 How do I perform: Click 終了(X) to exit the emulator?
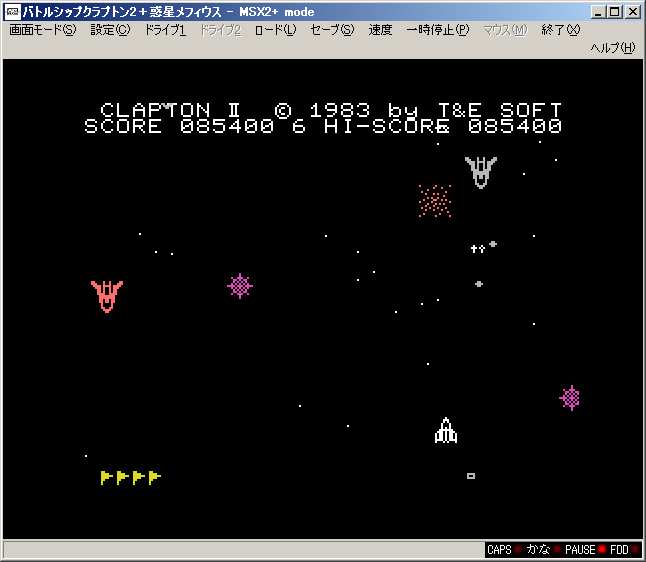[x=560, y=30]
